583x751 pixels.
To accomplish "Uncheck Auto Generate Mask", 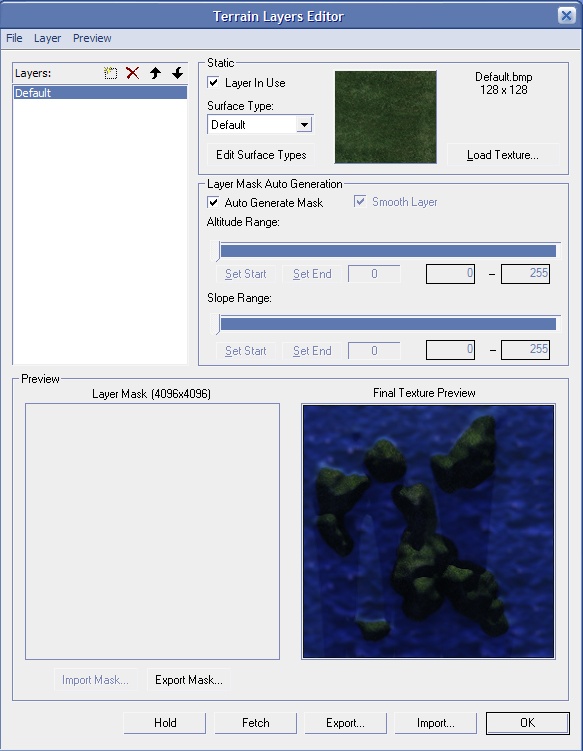I will point(213,202).
